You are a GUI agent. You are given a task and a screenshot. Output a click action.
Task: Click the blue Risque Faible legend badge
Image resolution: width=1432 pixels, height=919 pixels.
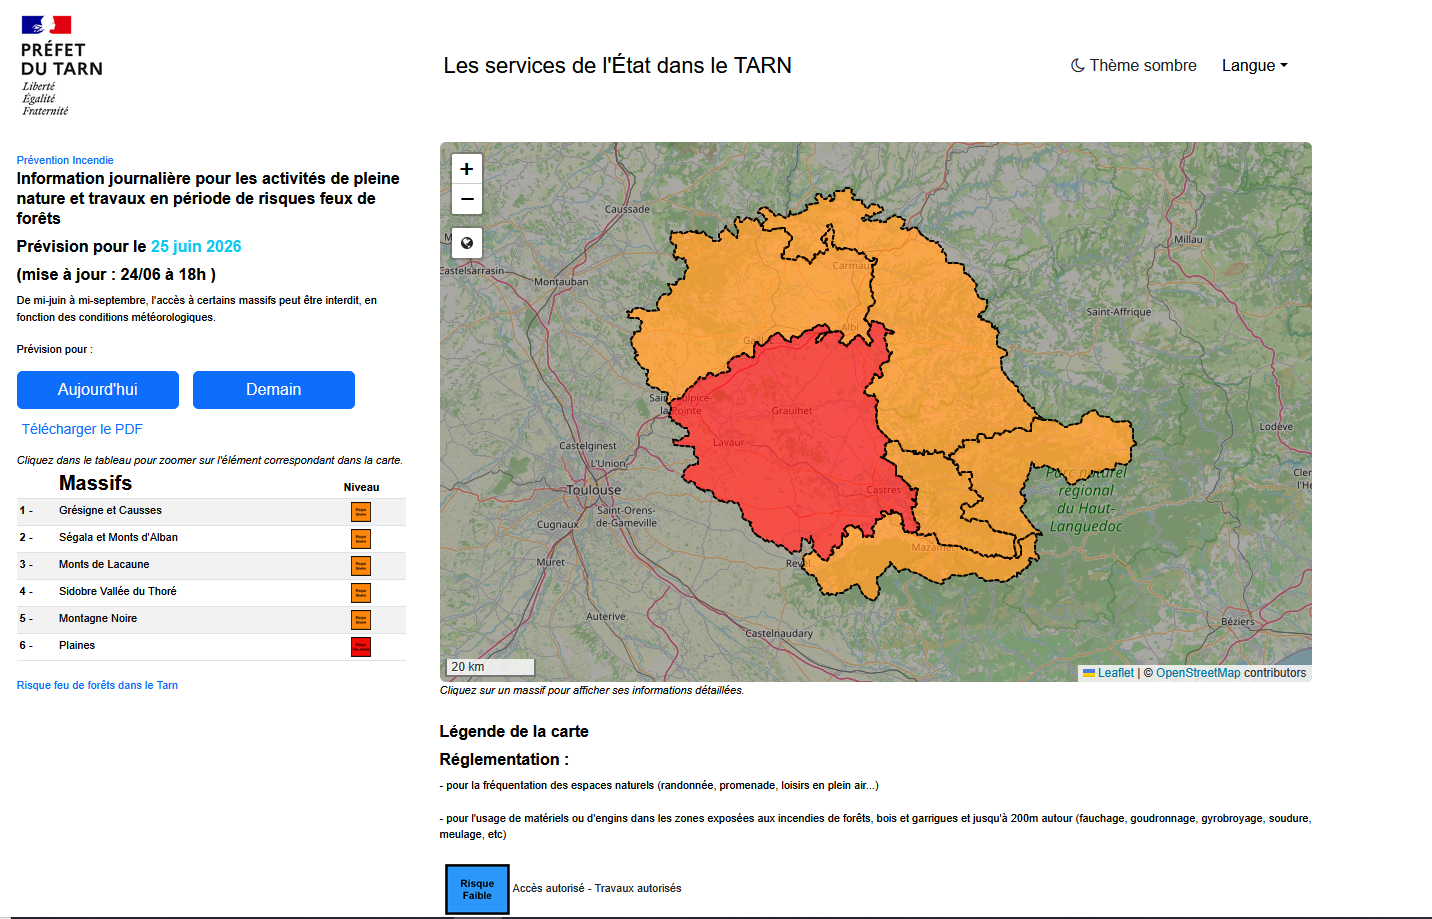click(477, 889)
